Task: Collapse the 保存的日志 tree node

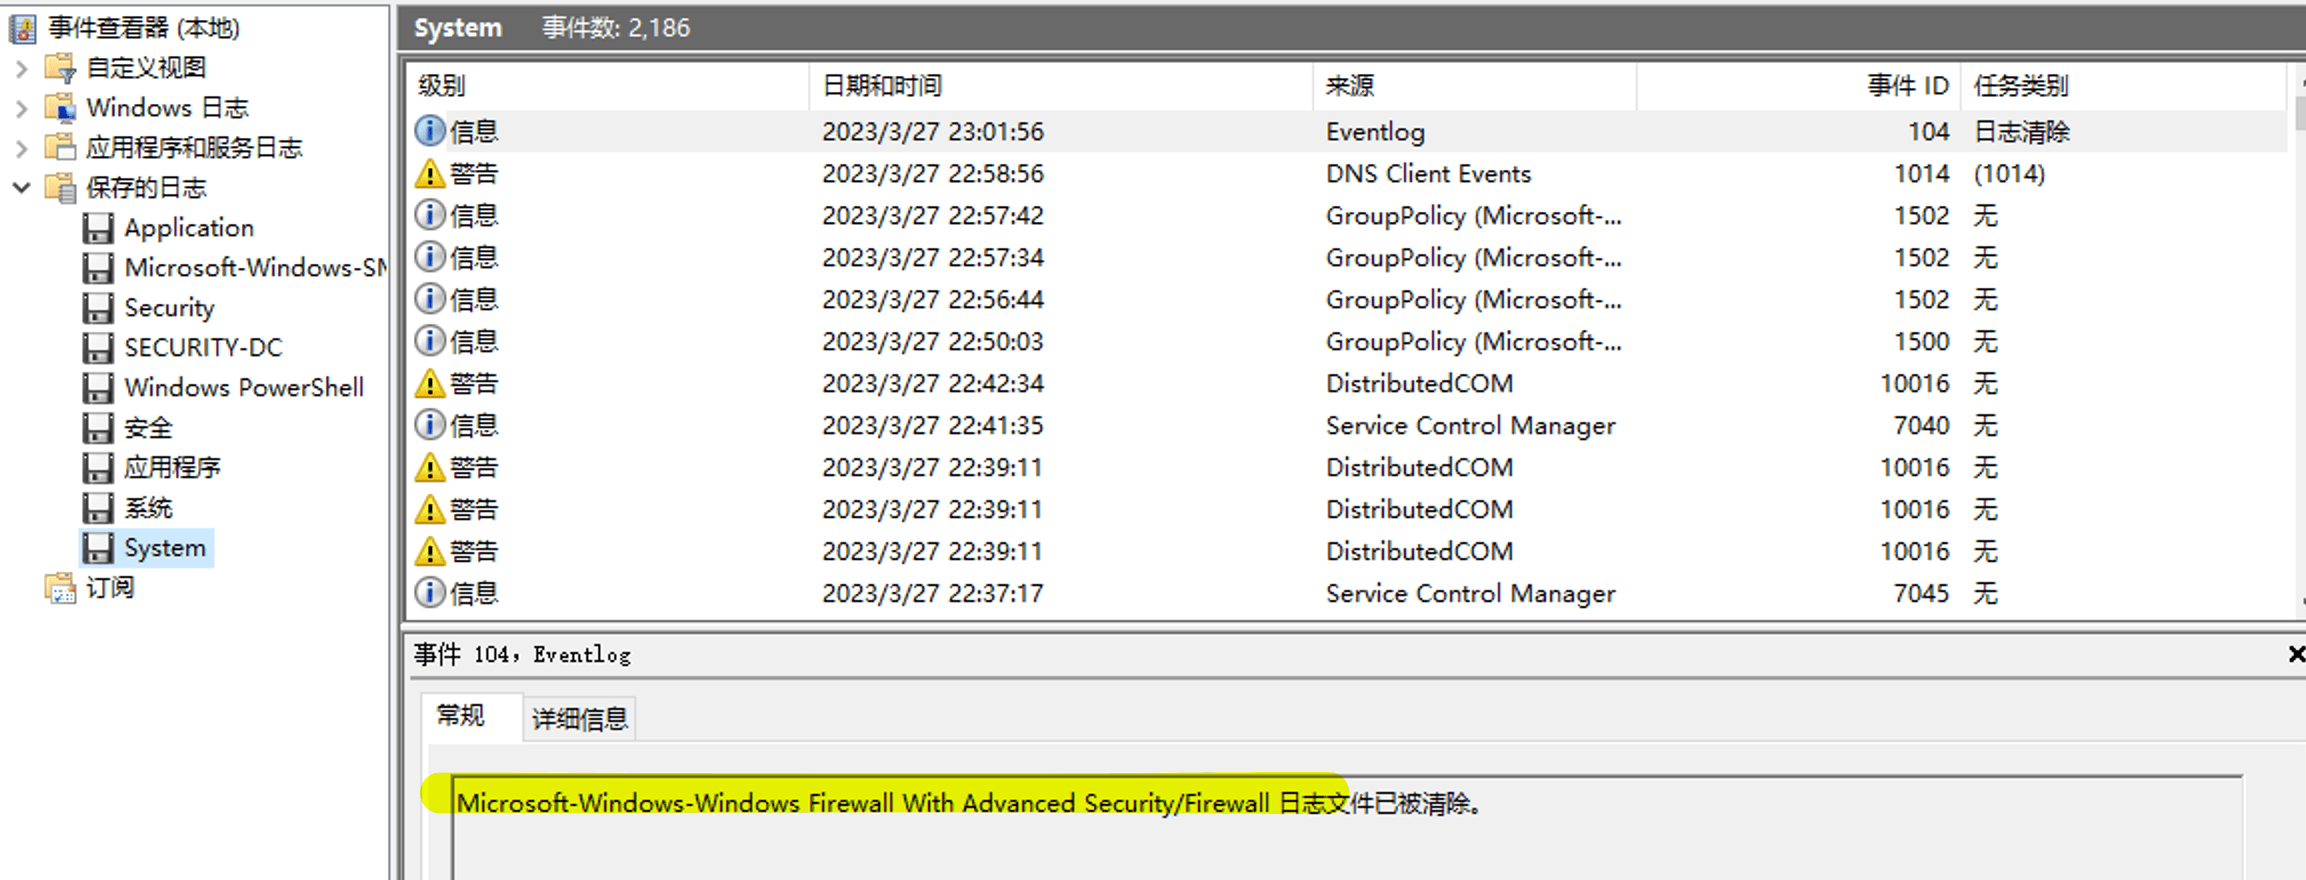Action: [22, 188]
